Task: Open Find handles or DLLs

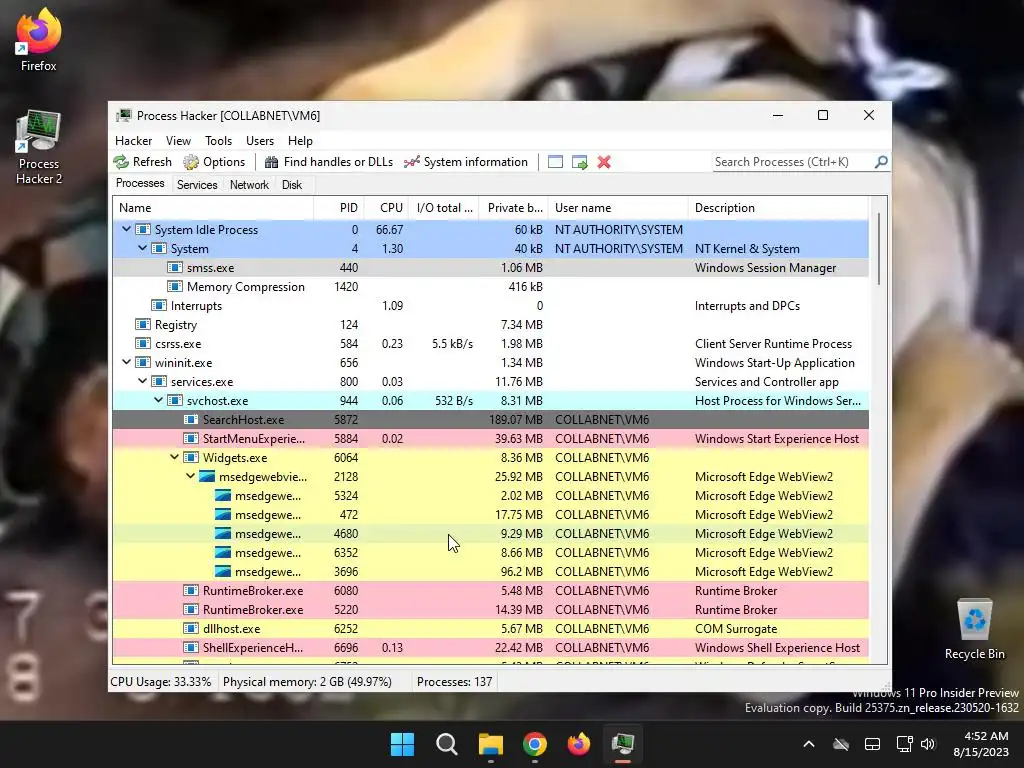Action: 328,162
